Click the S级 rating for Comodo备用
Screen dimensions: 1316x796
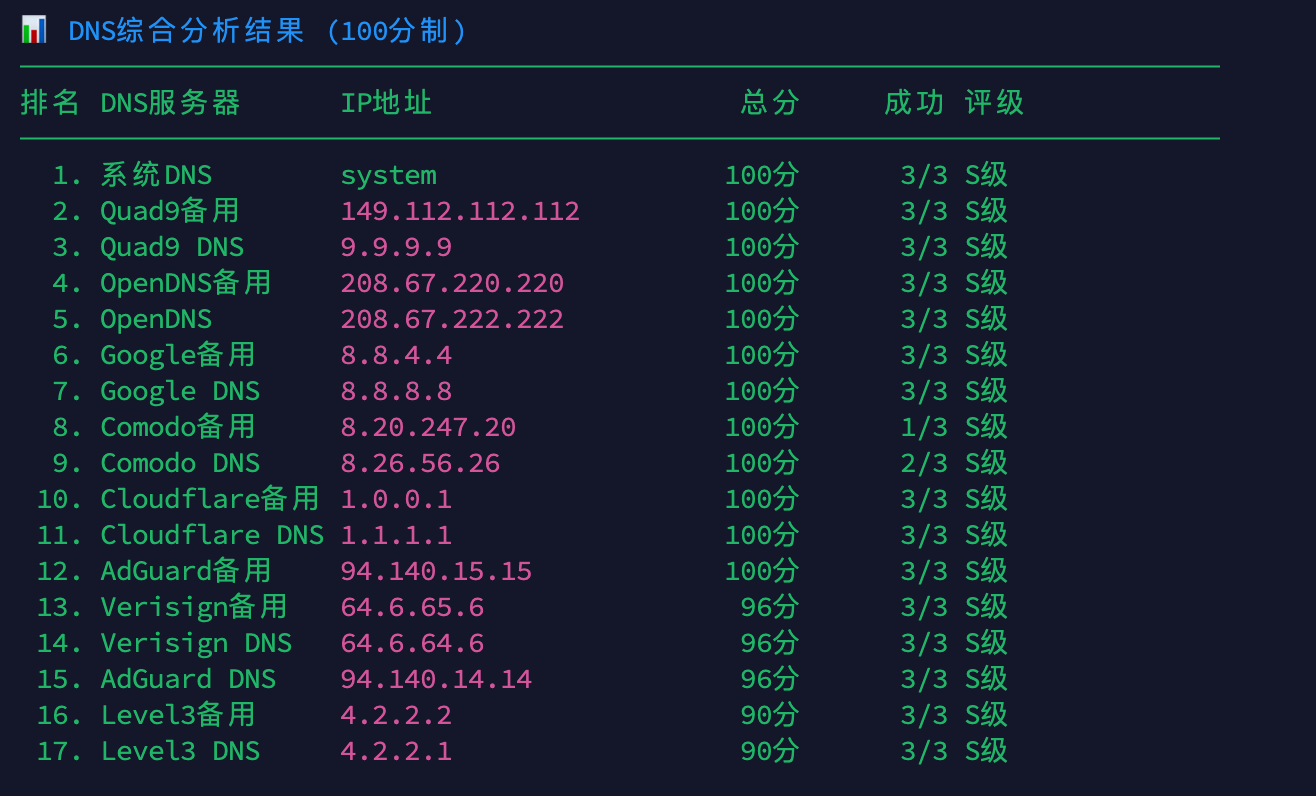tap(986, 427)
